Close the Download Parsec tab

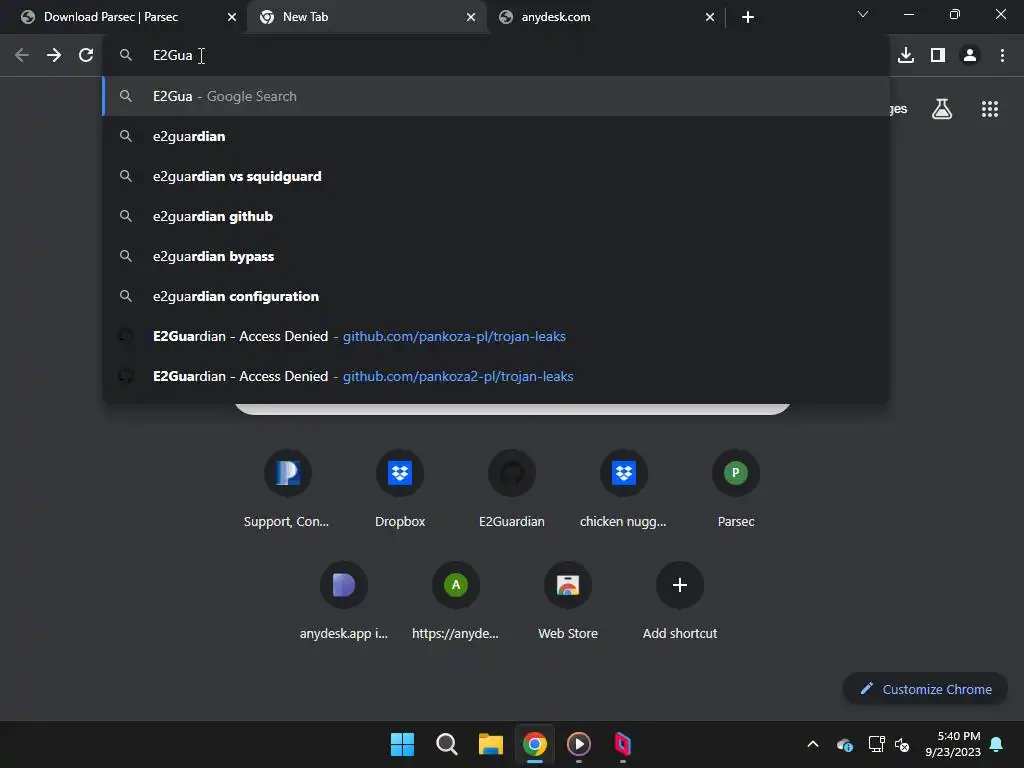click(x=232, y=18)
